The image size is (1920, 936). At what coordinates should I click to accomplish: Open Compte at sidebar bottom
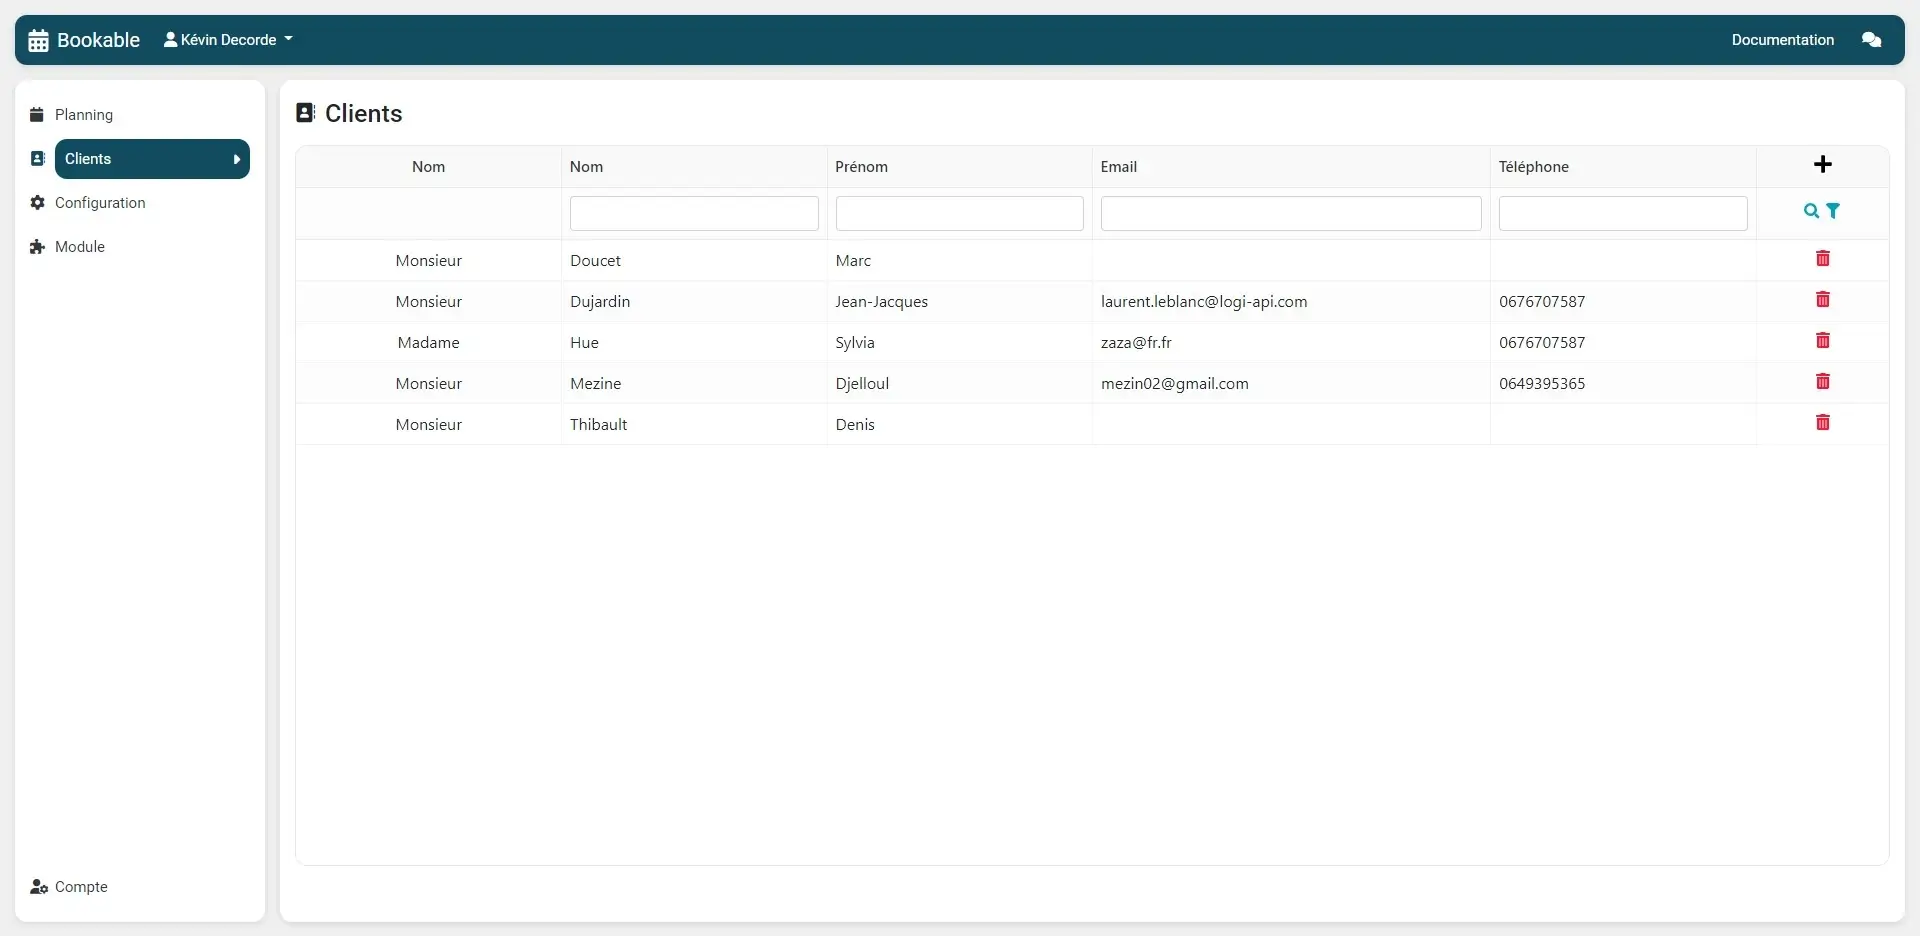point(81,887)
